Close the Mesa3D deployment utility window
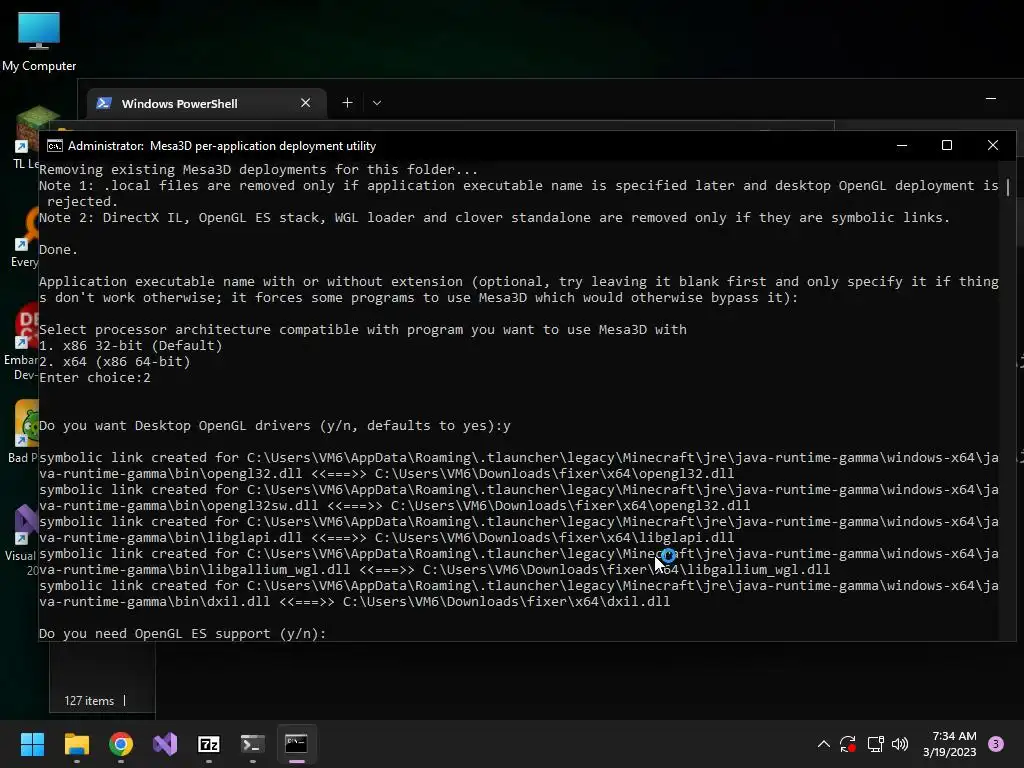The height and width of the screenshot is (768, 1024). [x=993, y=146]
